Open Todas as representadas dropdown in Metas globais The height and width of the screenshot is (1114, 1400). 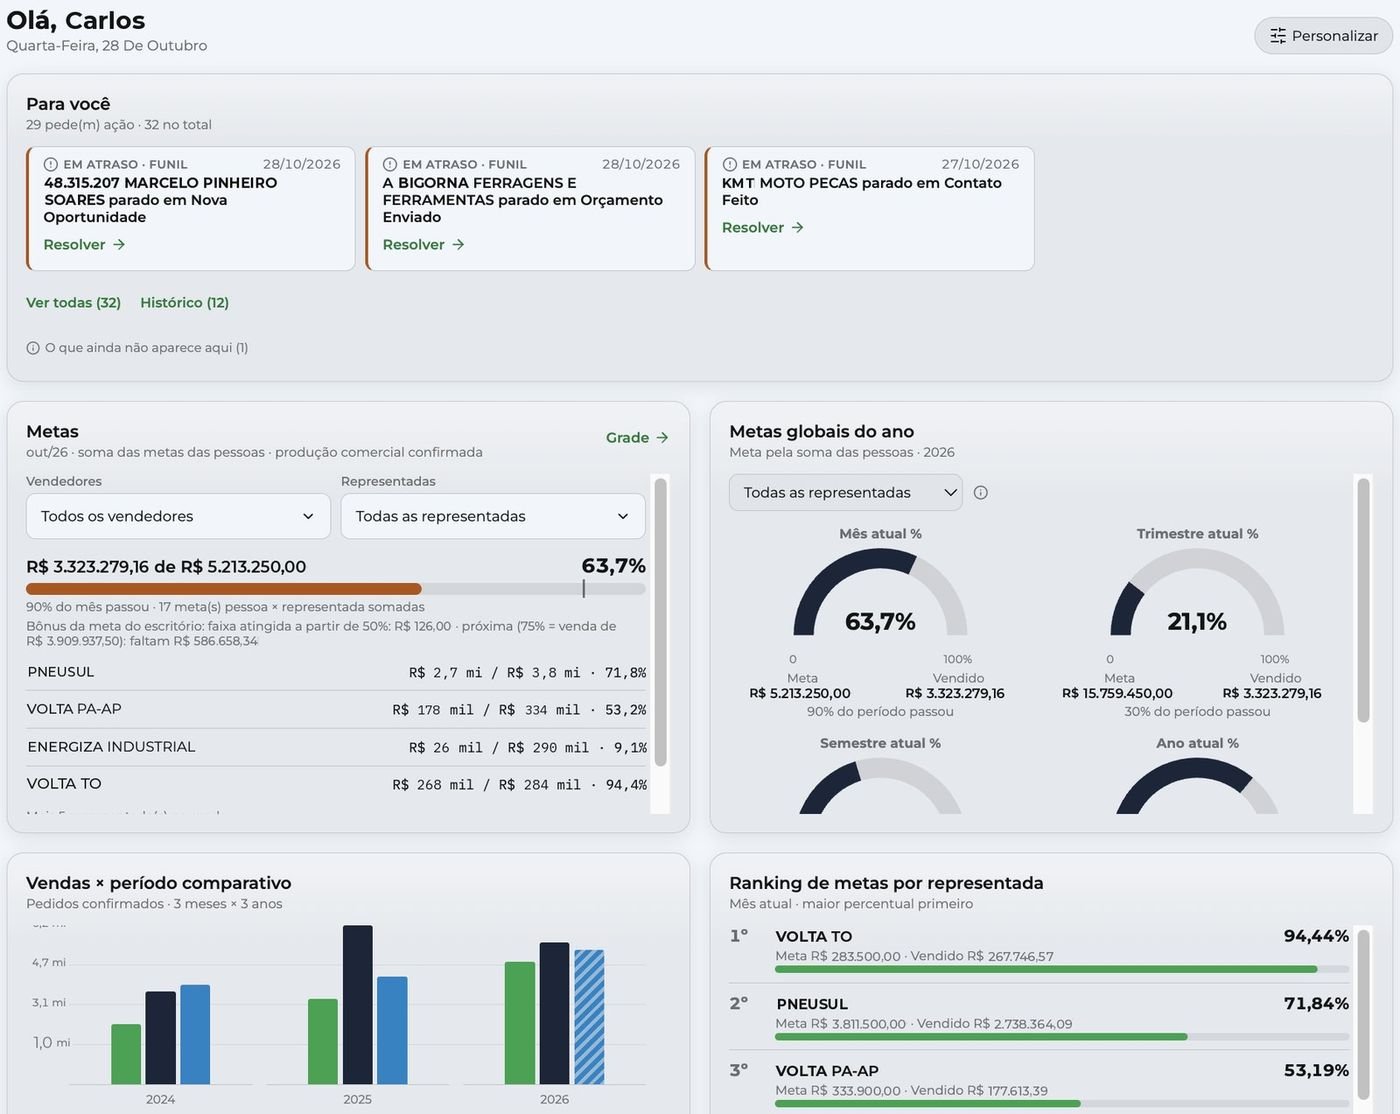[846, 492]
